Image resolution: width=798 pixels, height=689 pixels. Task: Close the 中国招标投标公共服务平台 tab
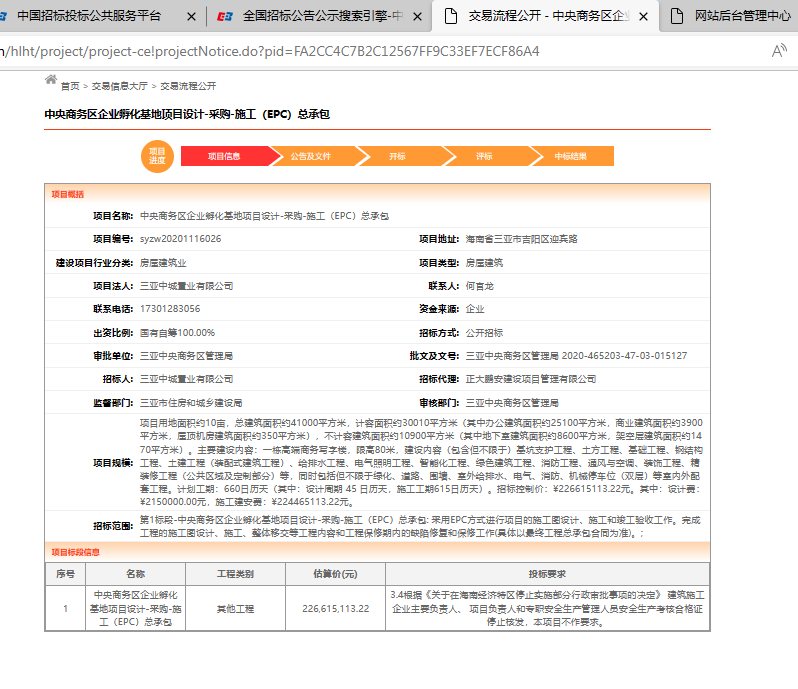(190, 16)
